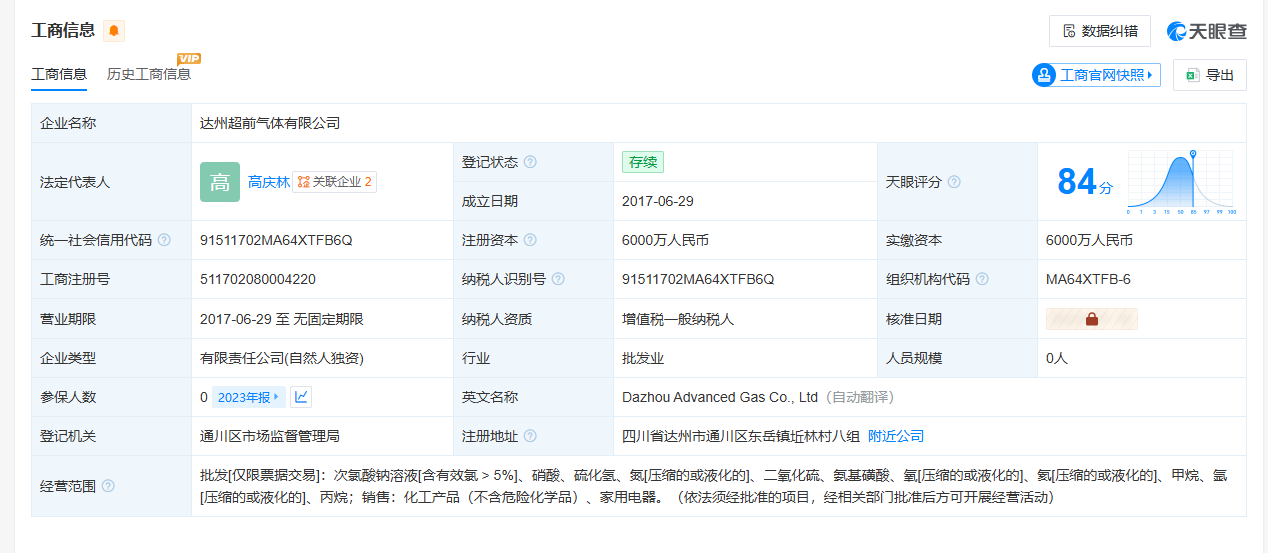Click 增值税一般纳税人 taxpayer qualification

tap(678, 319)
